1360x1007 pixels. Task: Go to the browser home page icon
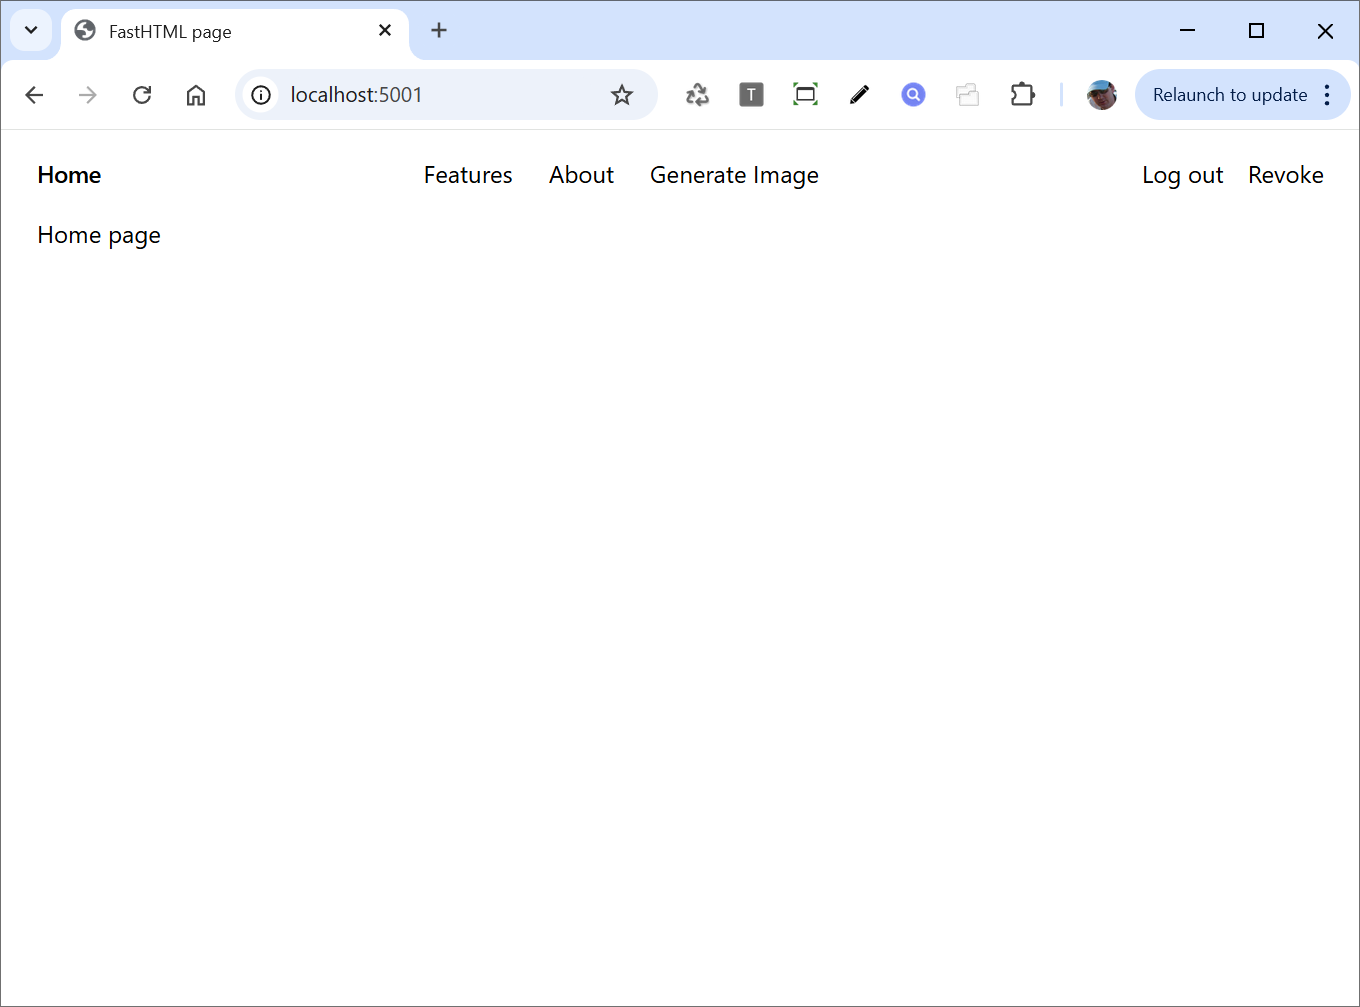196,95
